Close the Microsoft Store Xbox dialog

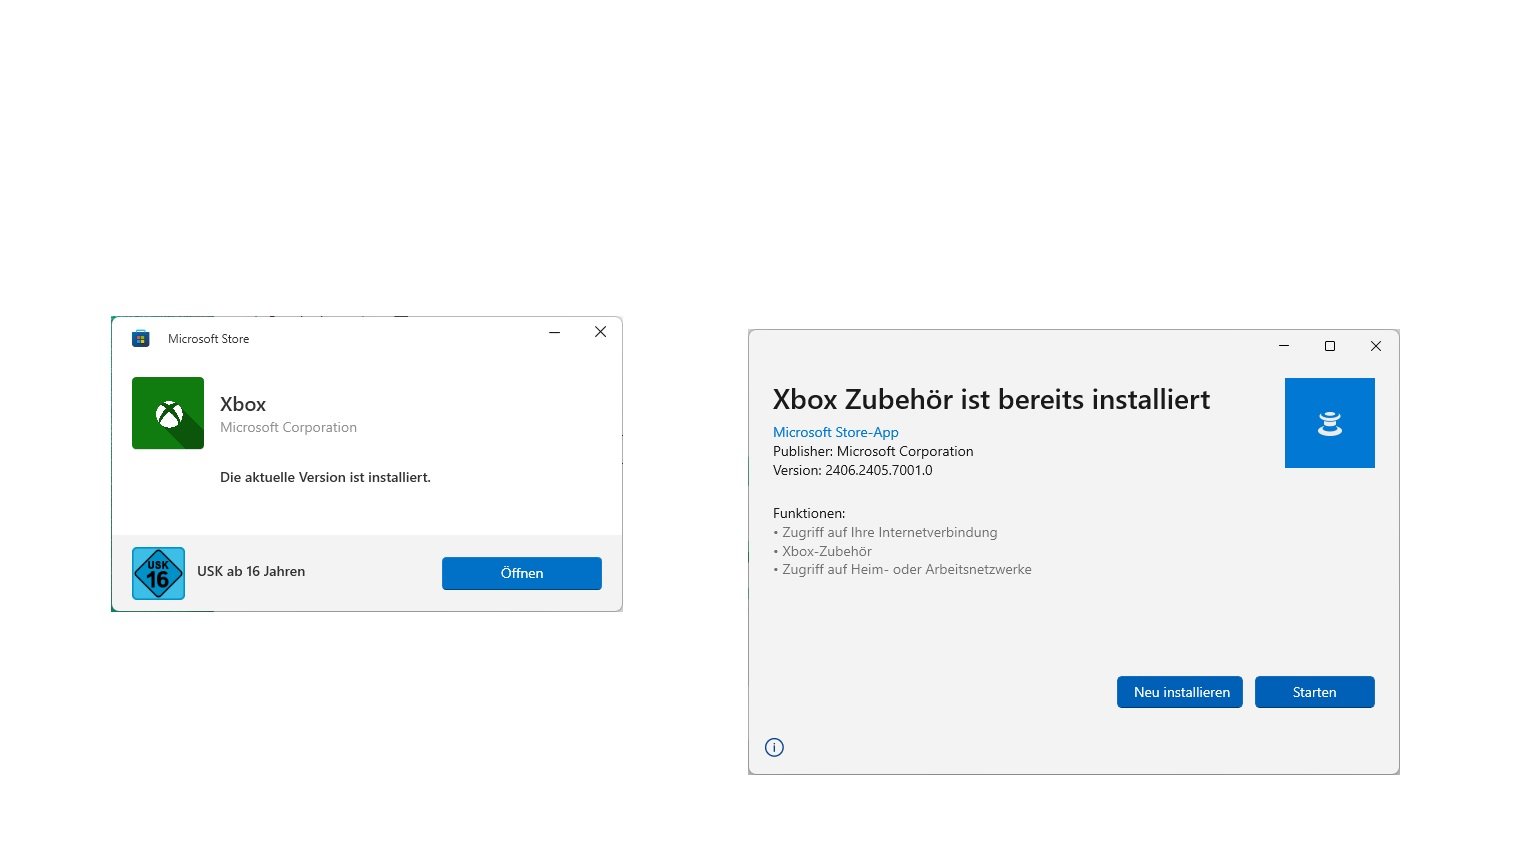tap(600, 332)
